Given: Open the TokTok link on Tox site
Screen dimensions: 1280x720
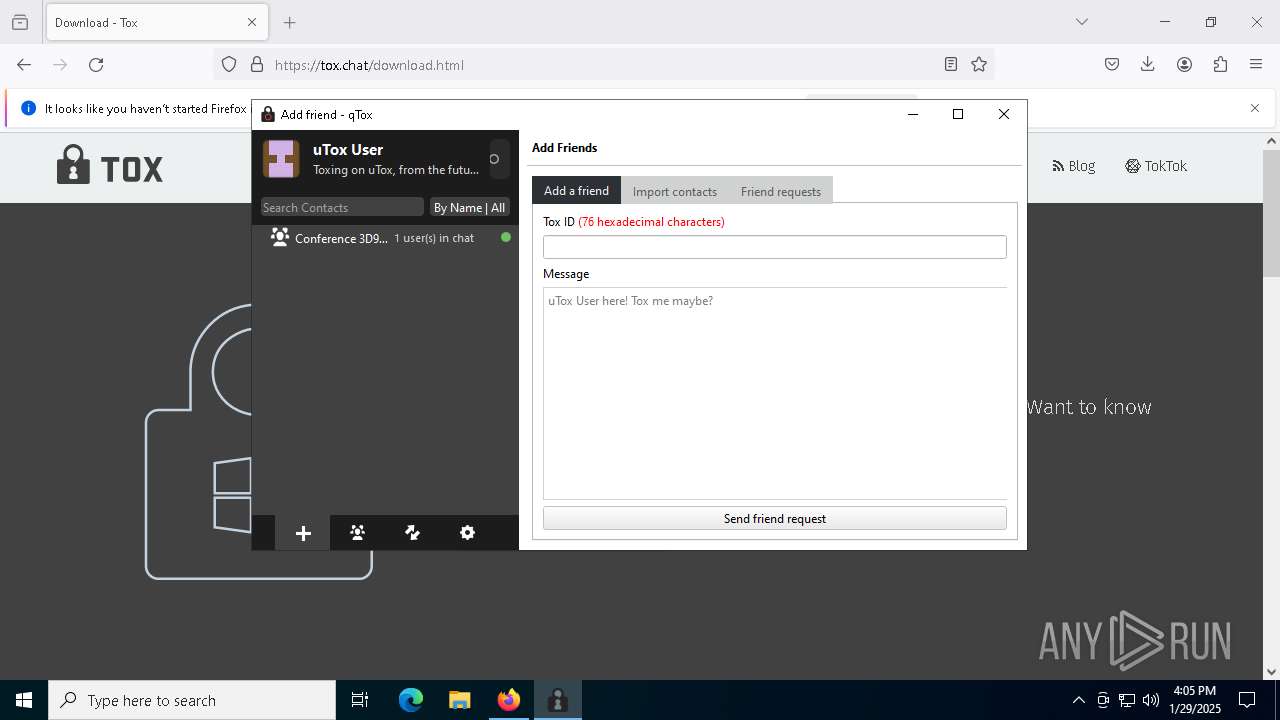Looking at the screenshot, I should click(1156, 166).
